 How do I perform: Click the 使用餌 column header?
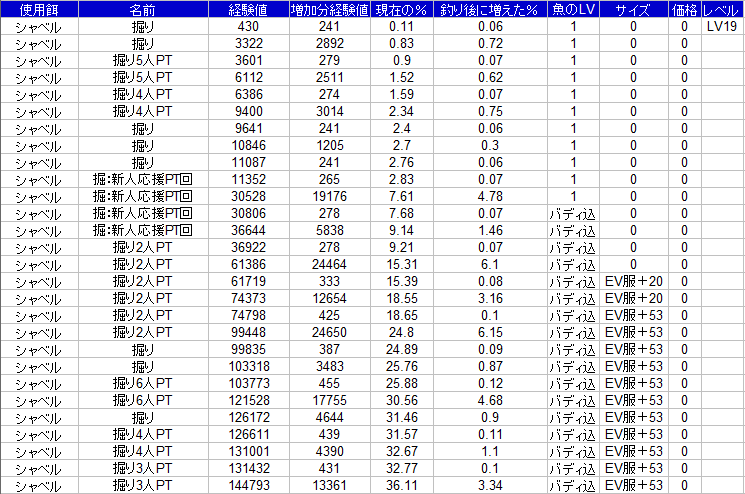(x=38, y=9)
